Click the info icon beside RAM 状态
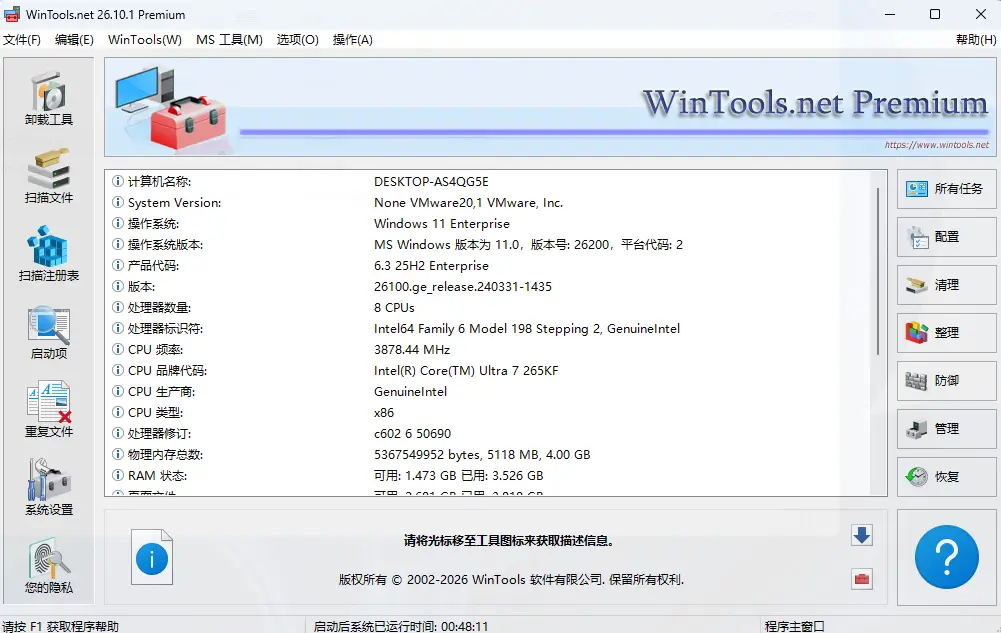 tap(117, 475)
